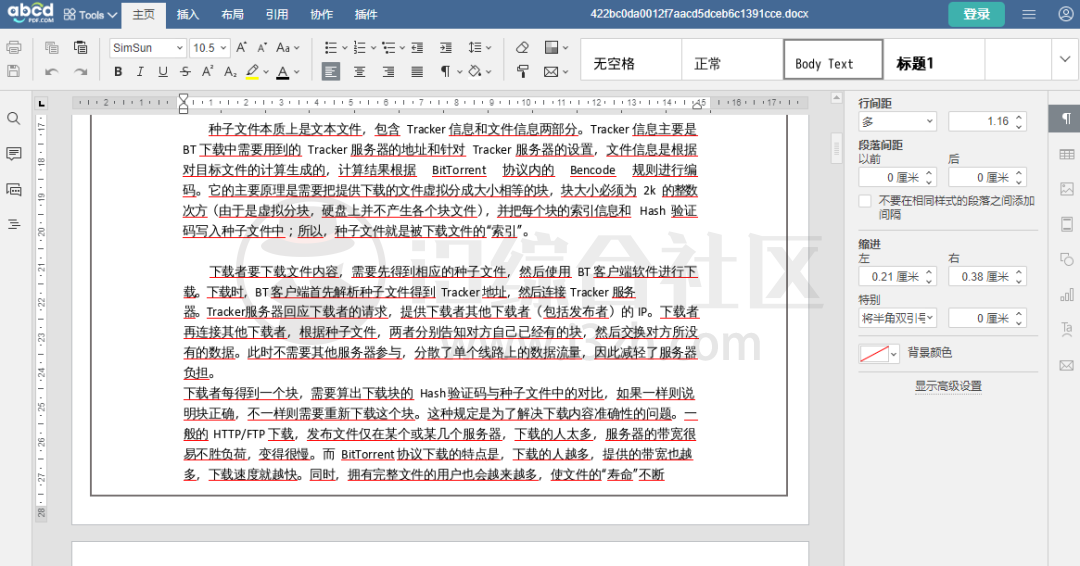
Task: Justify the paragraph text
Action: click(417, 72)
